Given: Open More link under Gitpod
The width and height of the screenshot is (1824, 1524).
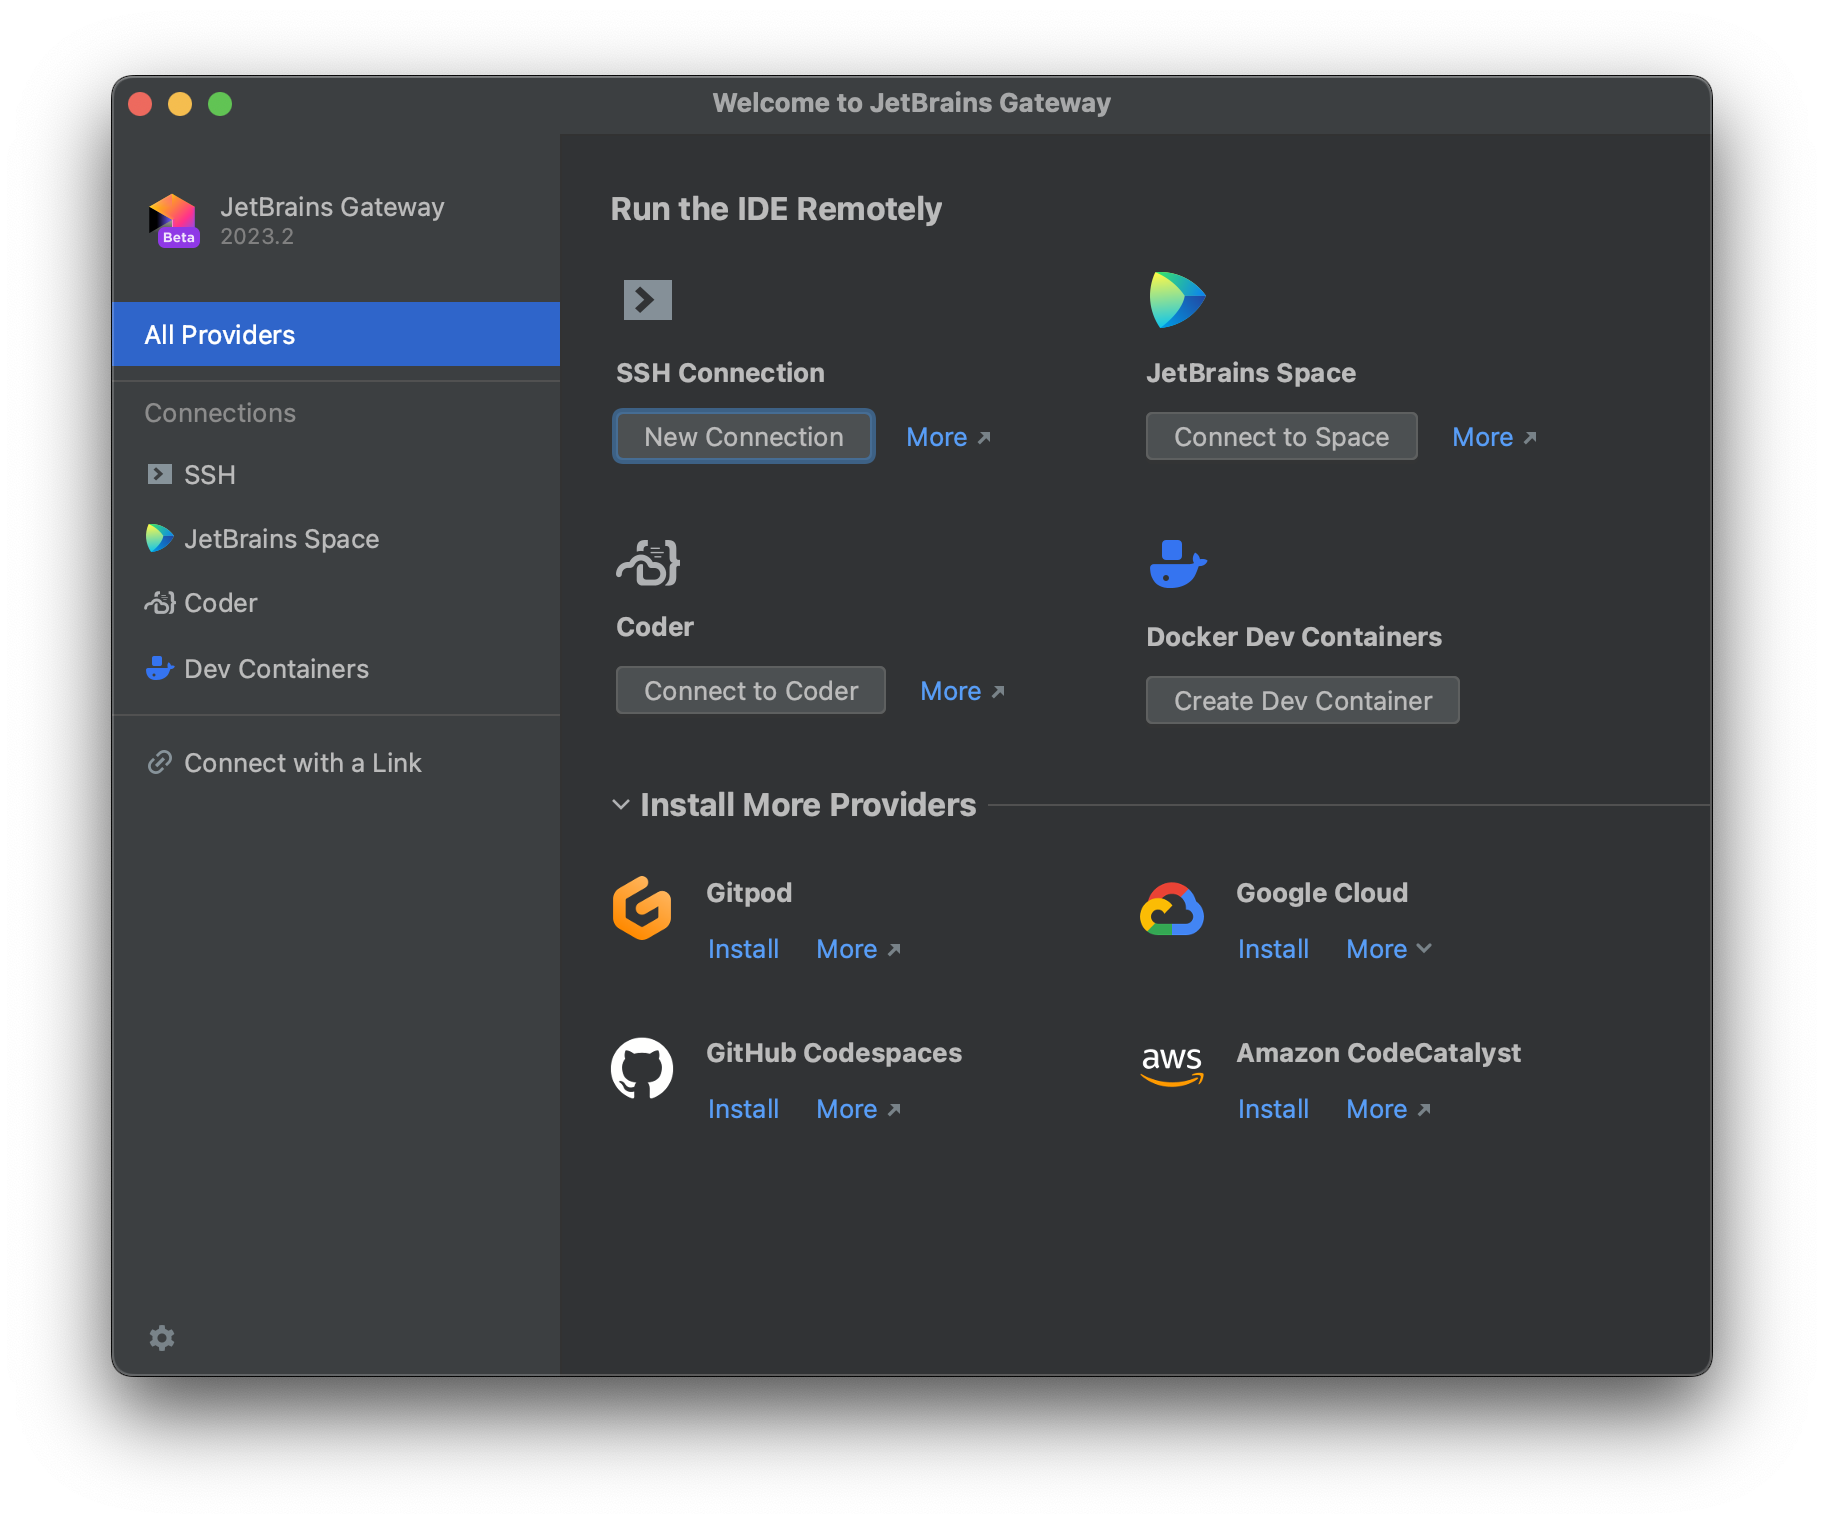Looking at the screenshot, I should (x=858, y=949).
